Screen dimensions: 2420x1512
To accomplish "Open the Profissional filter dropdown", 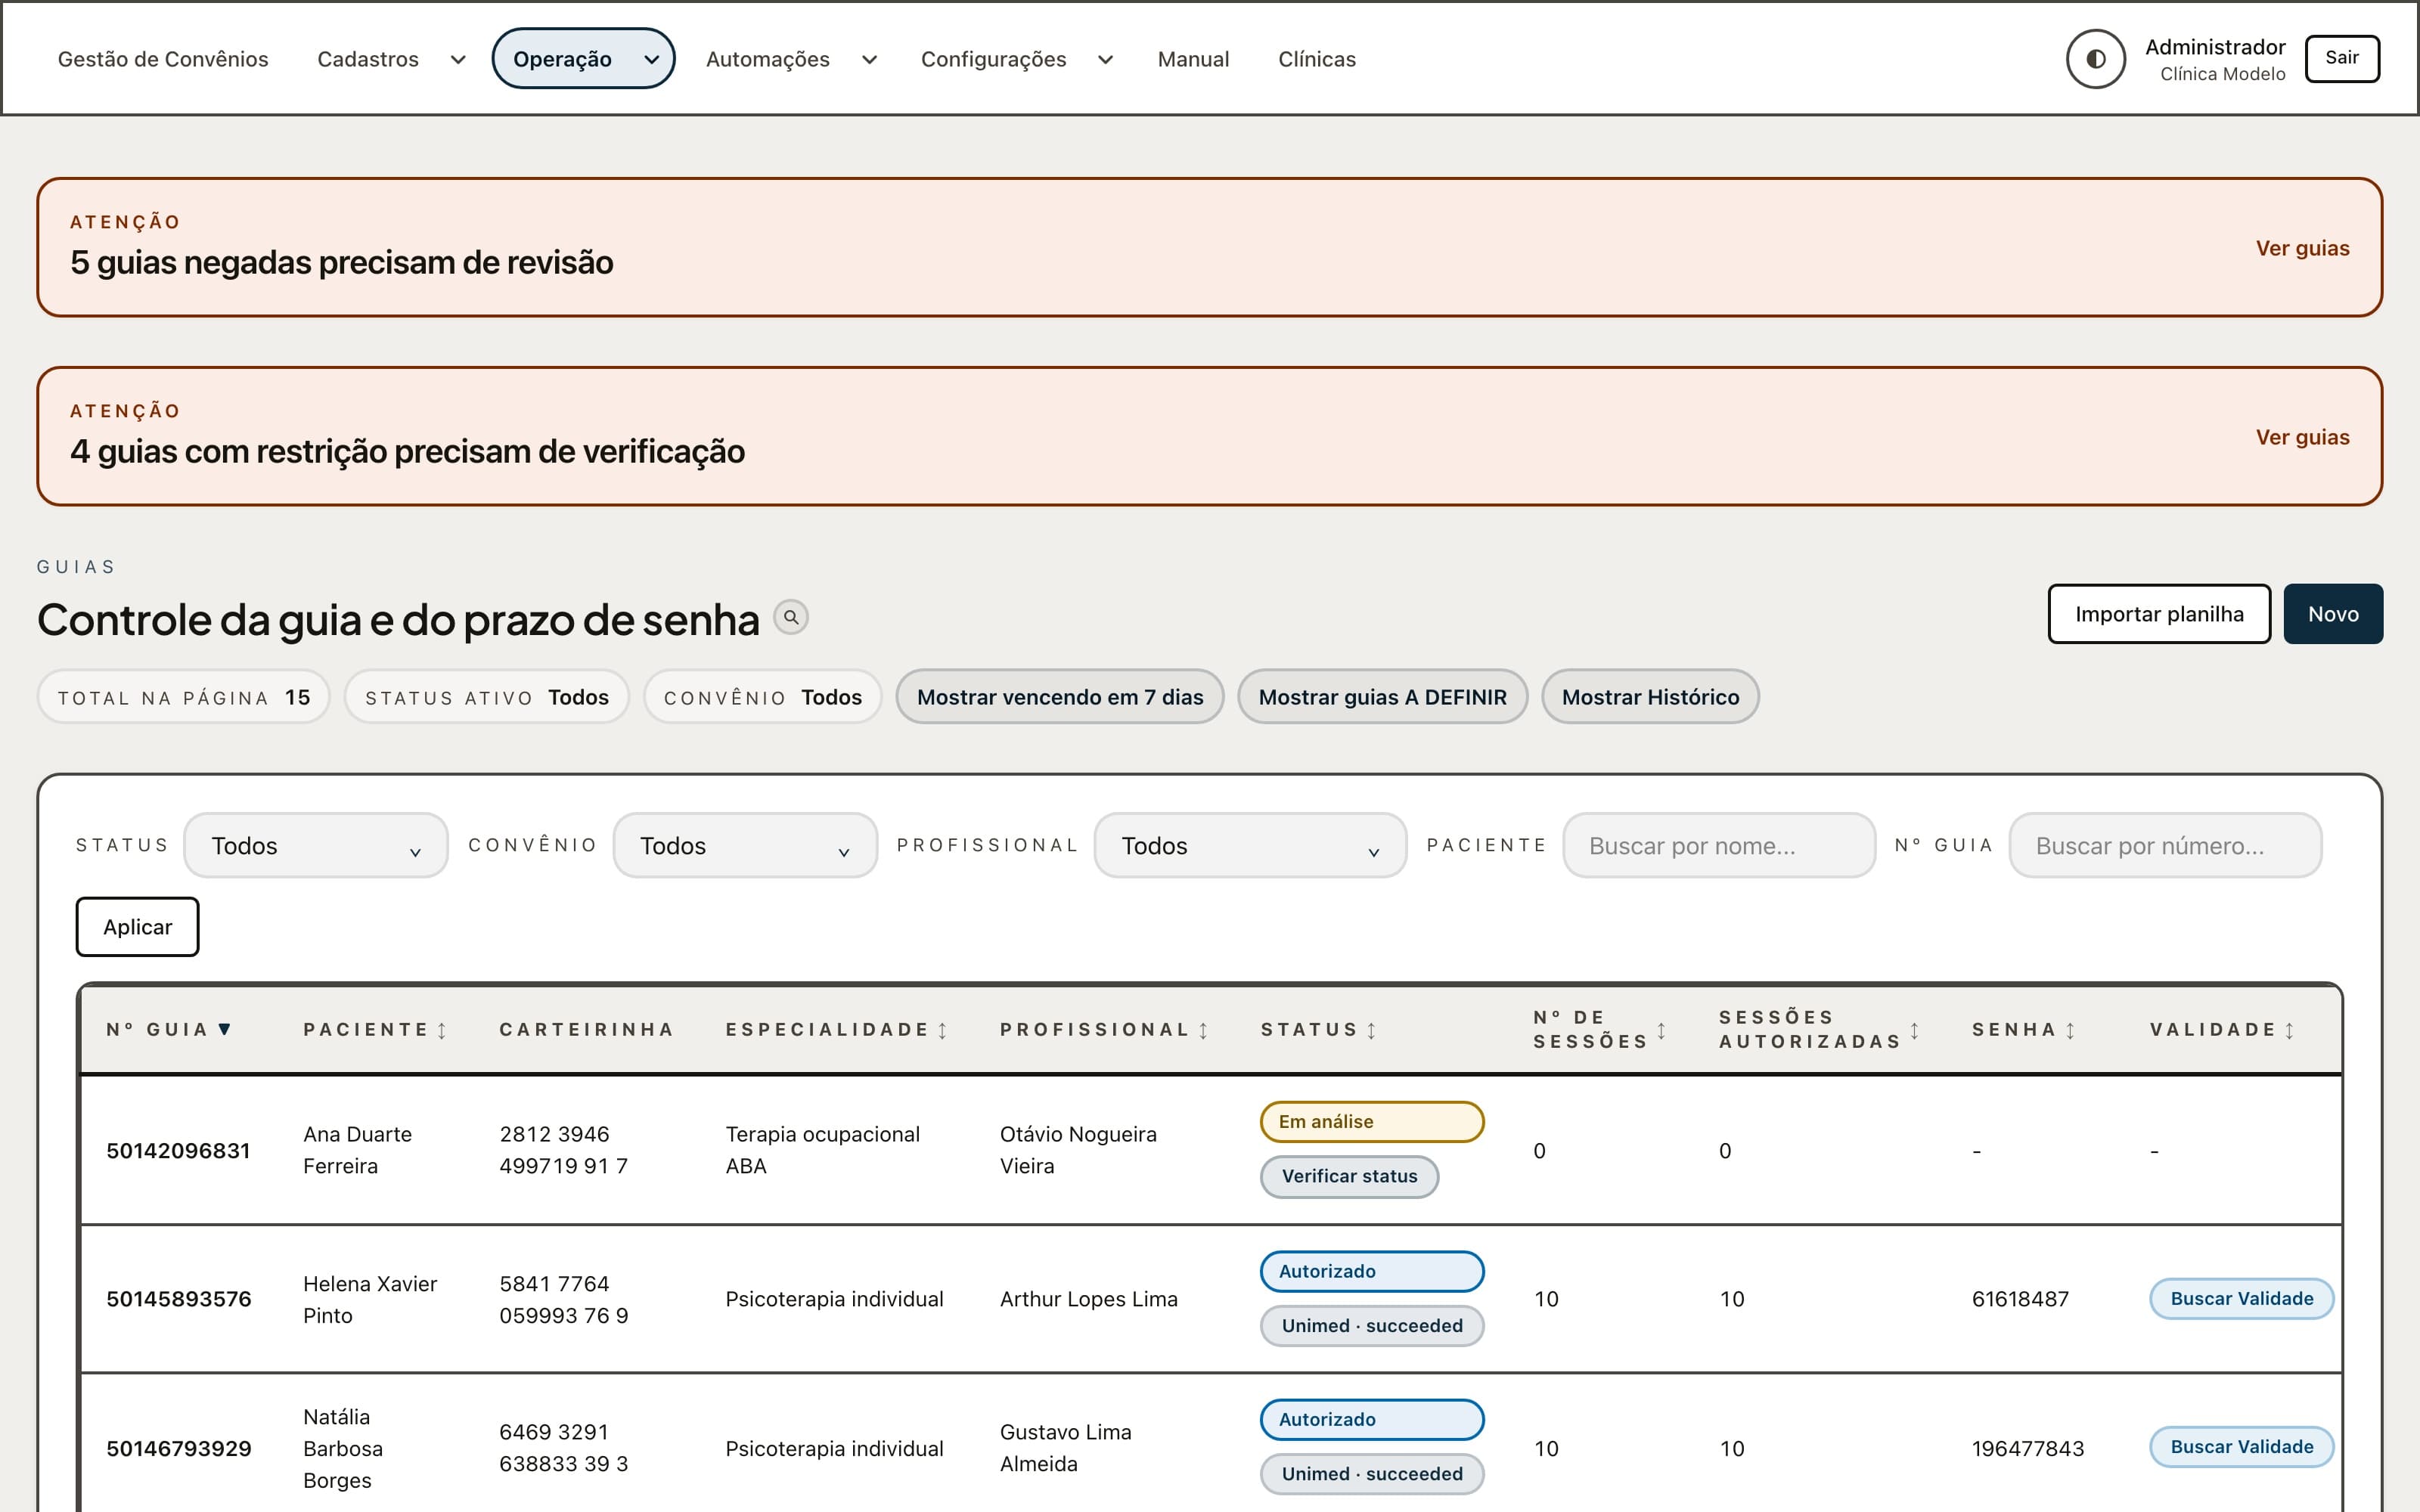I will 1250,846.
